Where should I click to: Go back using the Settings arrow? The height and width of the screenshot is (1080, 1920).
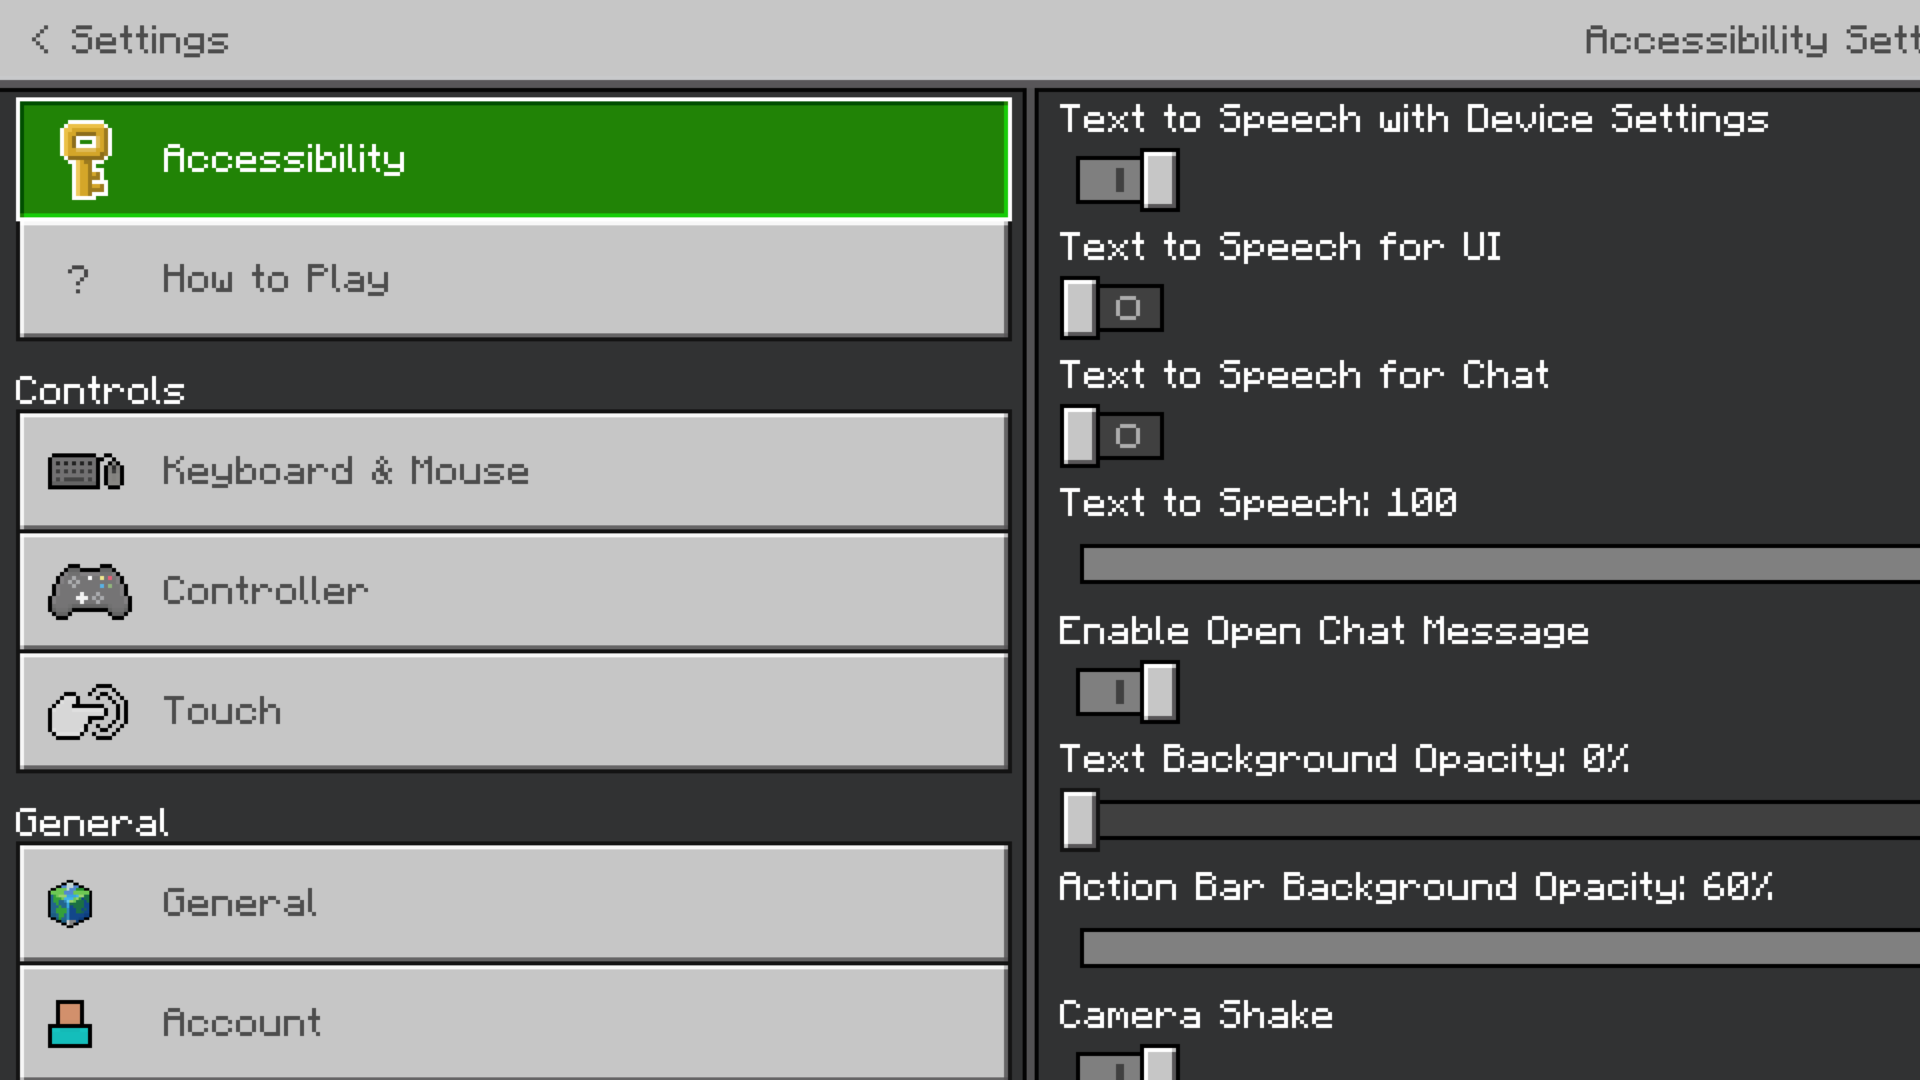point(40,40)
